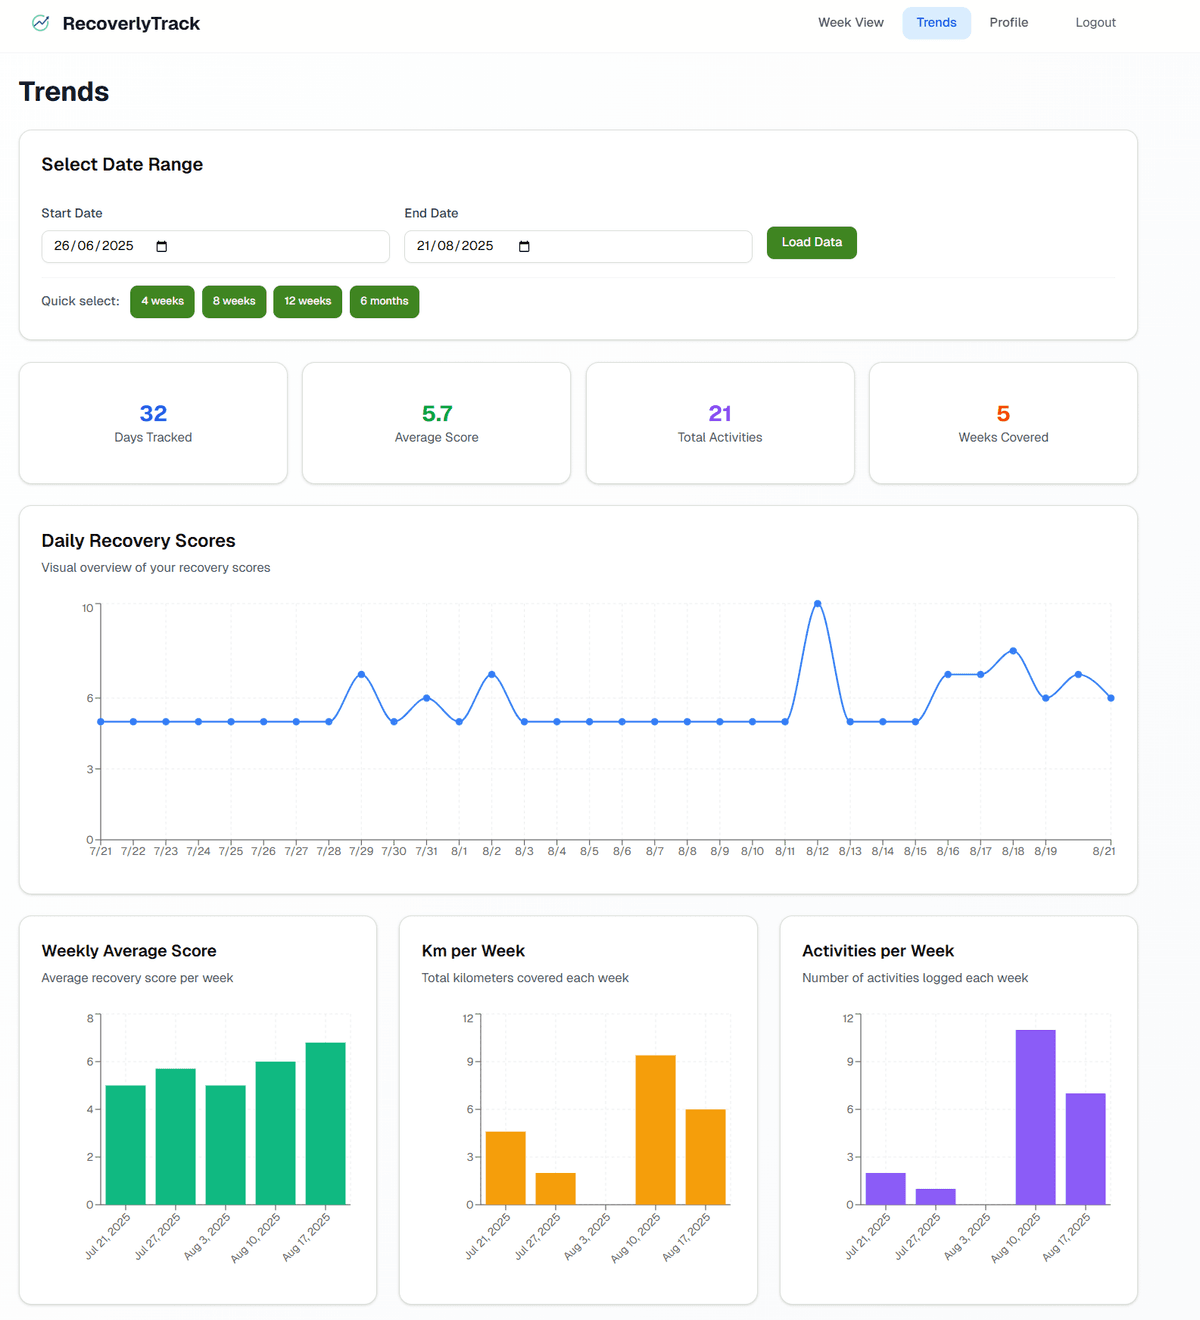Click the Aug 12 peak point on recovery chart
The image size is (1200, 1320).
click(818, 604)
